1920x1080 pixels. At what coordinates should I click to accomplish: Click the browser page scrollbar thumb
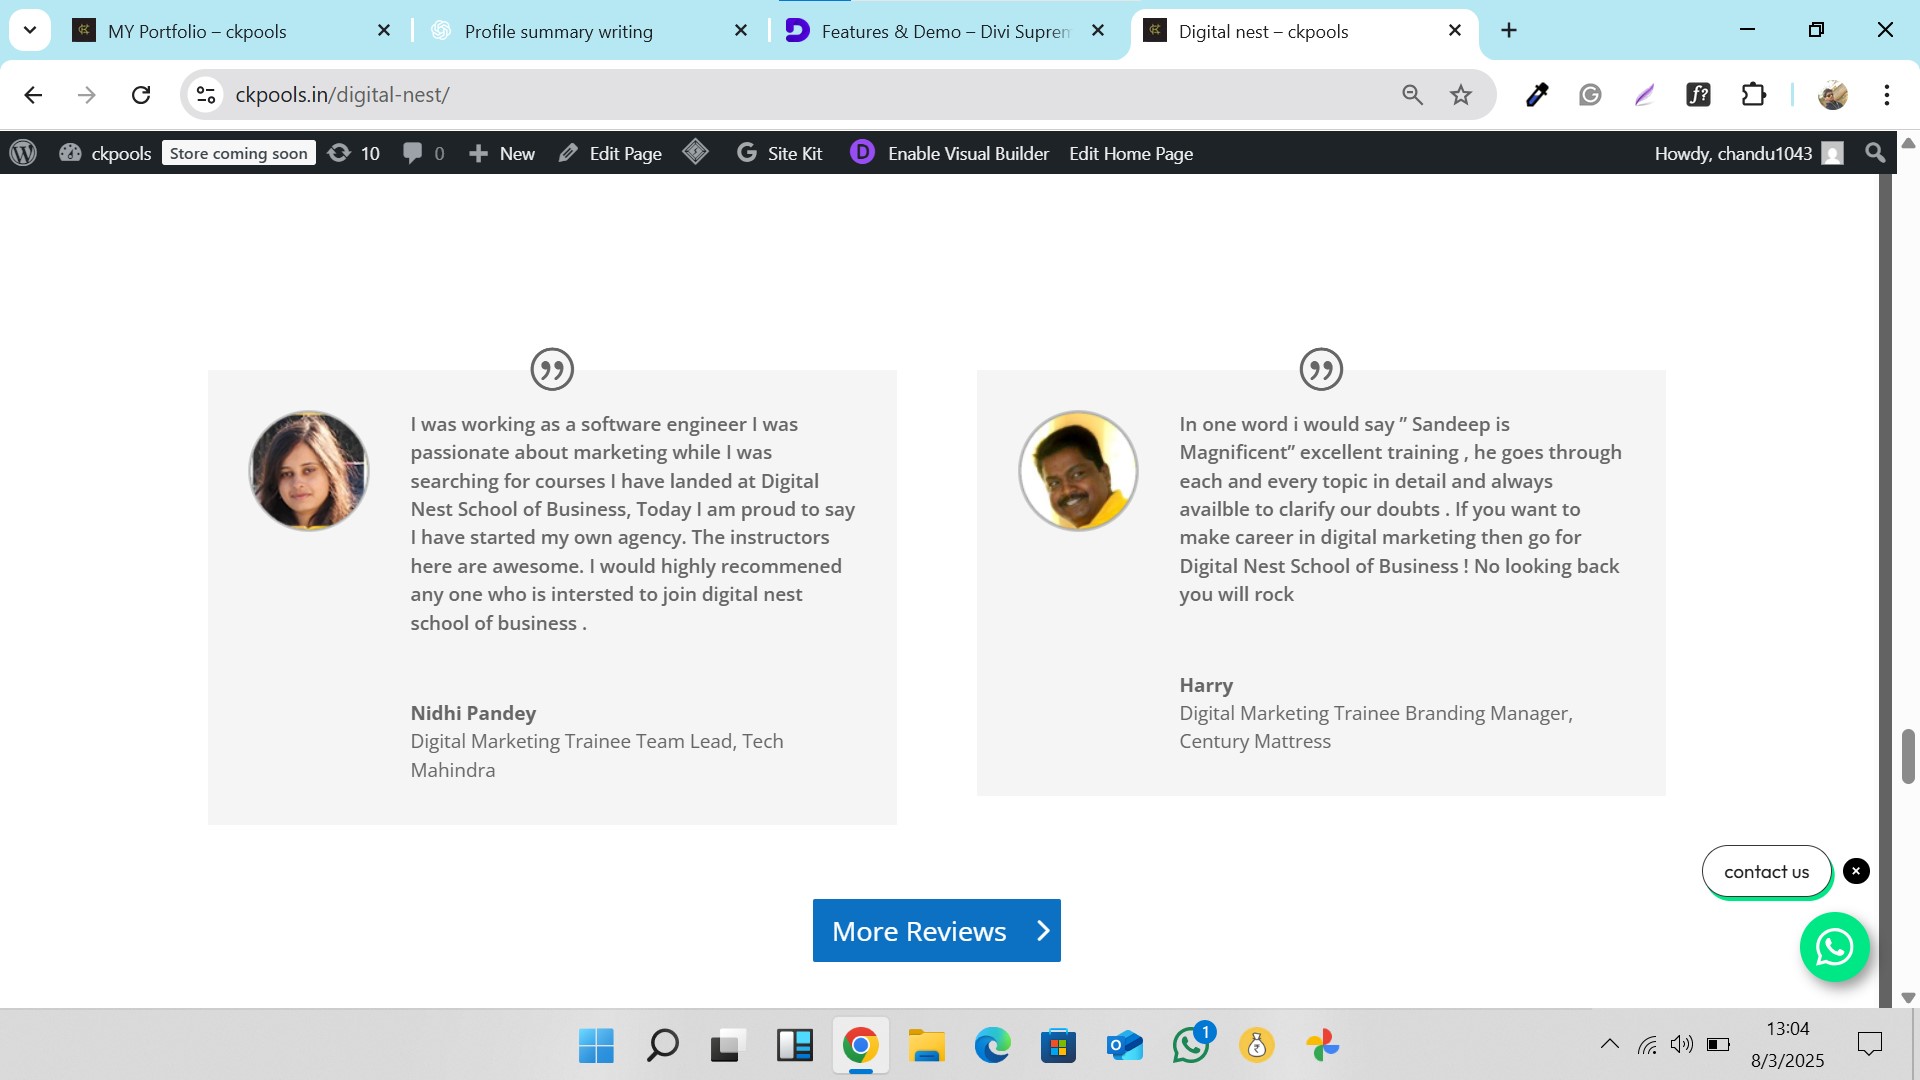pos(1908,756)
